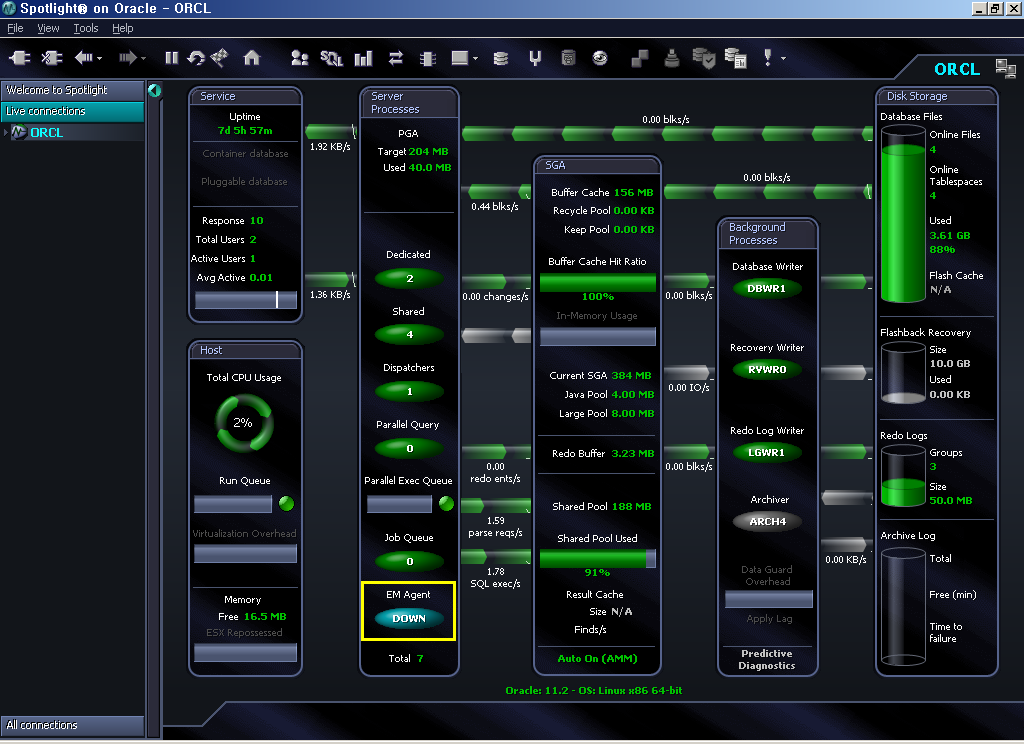This screenshot has width=1024, height=744.
Task: Click the chip-shaped configuration icon
Action: (x=428, y=59)
